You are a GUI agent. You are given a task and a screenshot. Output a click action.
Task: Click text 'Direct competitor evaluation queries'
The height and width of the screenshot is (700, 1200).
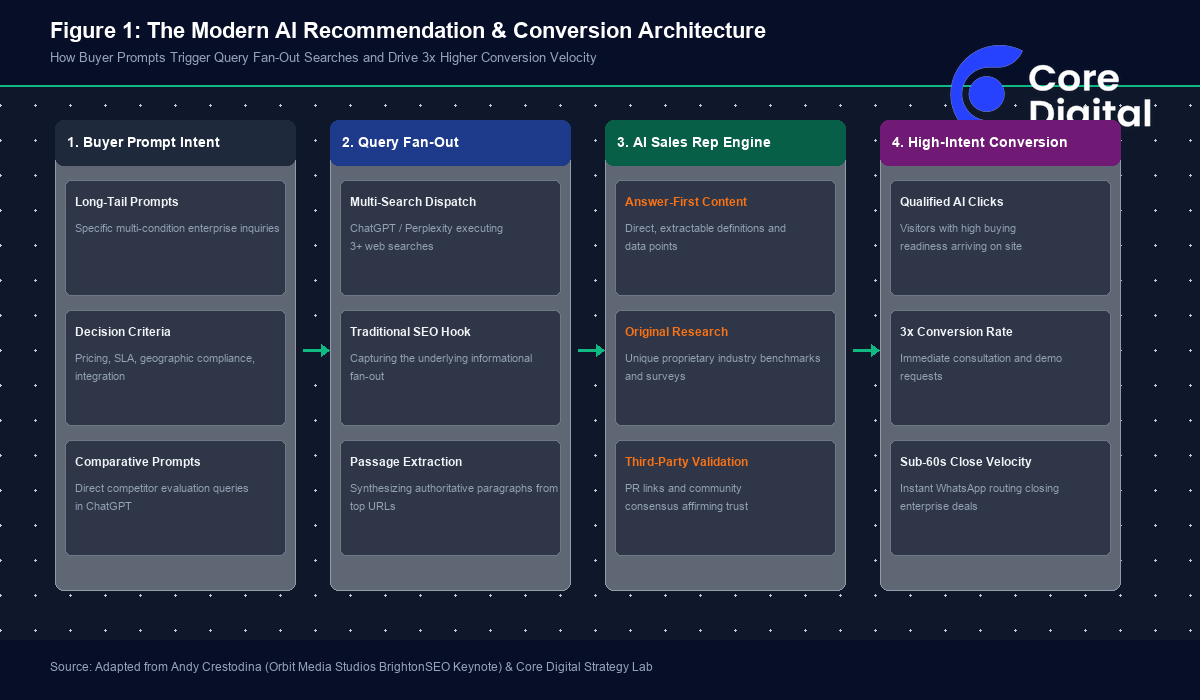[162, 488]
